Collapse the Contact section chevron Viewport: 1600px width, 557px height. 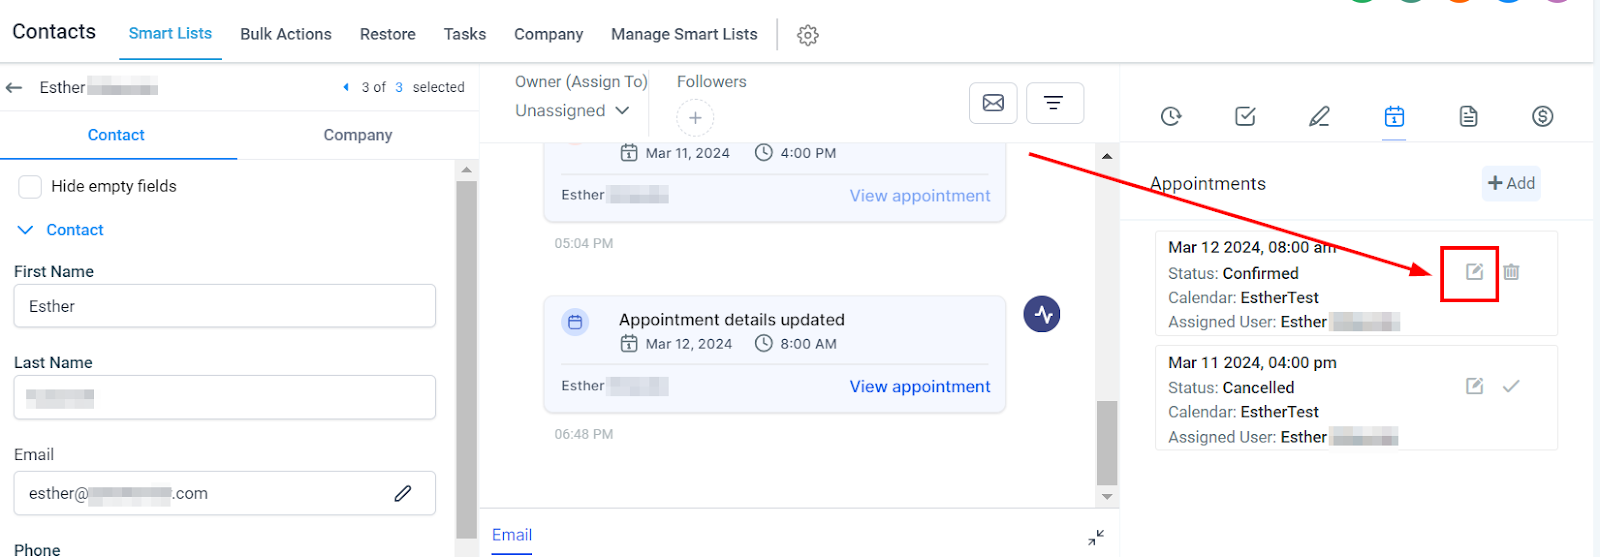[26, 230]
